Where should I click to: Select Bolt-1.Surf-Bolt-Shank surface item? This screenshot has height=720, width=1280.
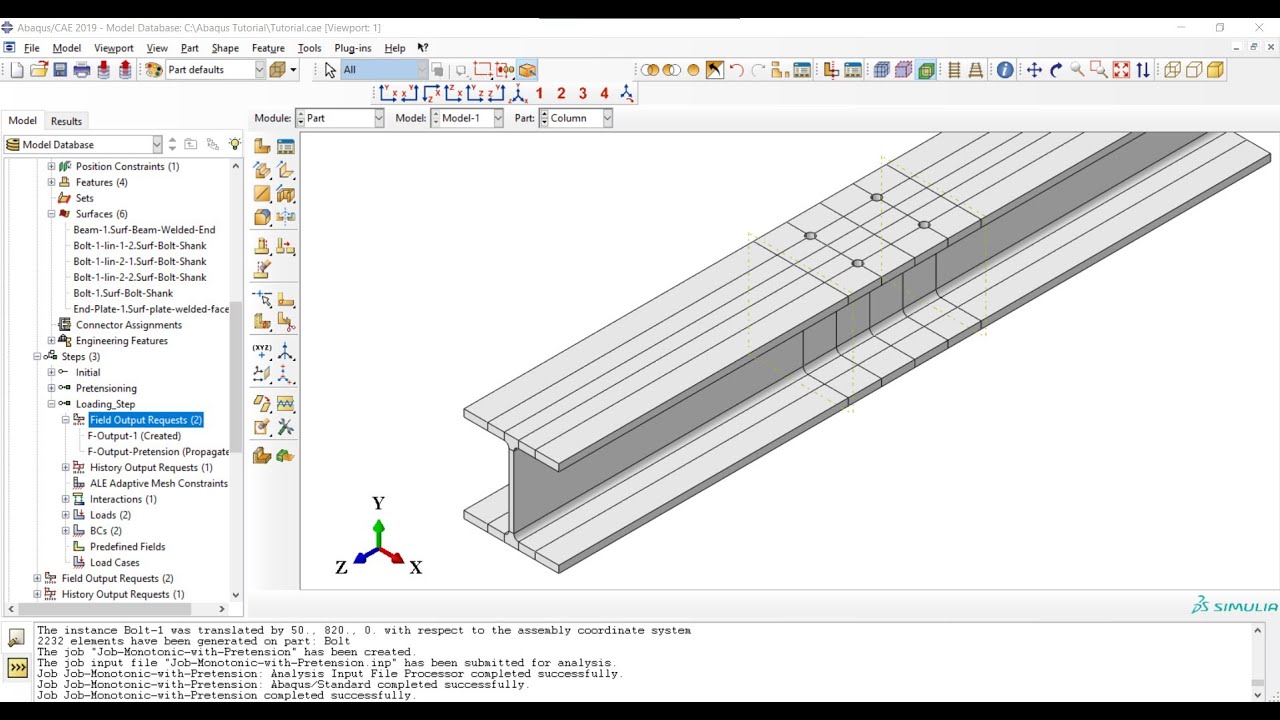click(x=123, y=293)
